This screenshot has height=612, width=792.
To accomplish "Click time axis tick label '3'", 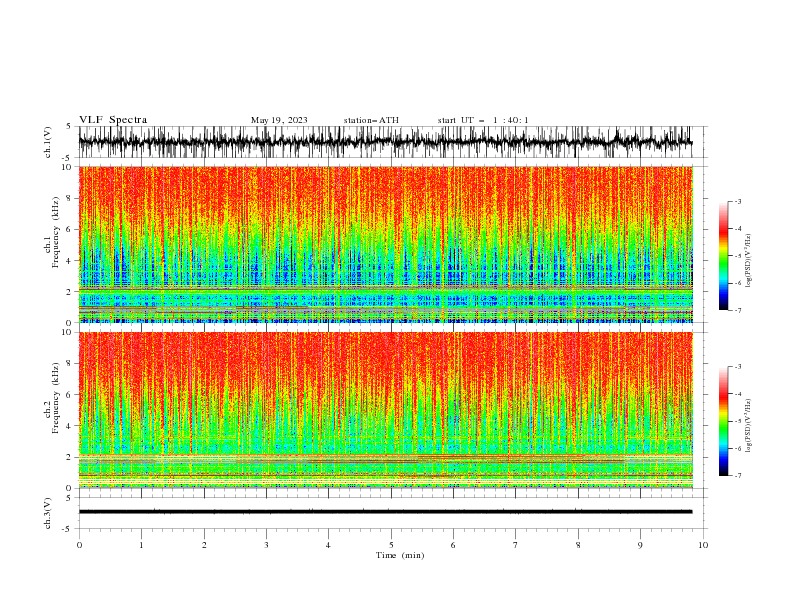I will [x=266, y=545].
